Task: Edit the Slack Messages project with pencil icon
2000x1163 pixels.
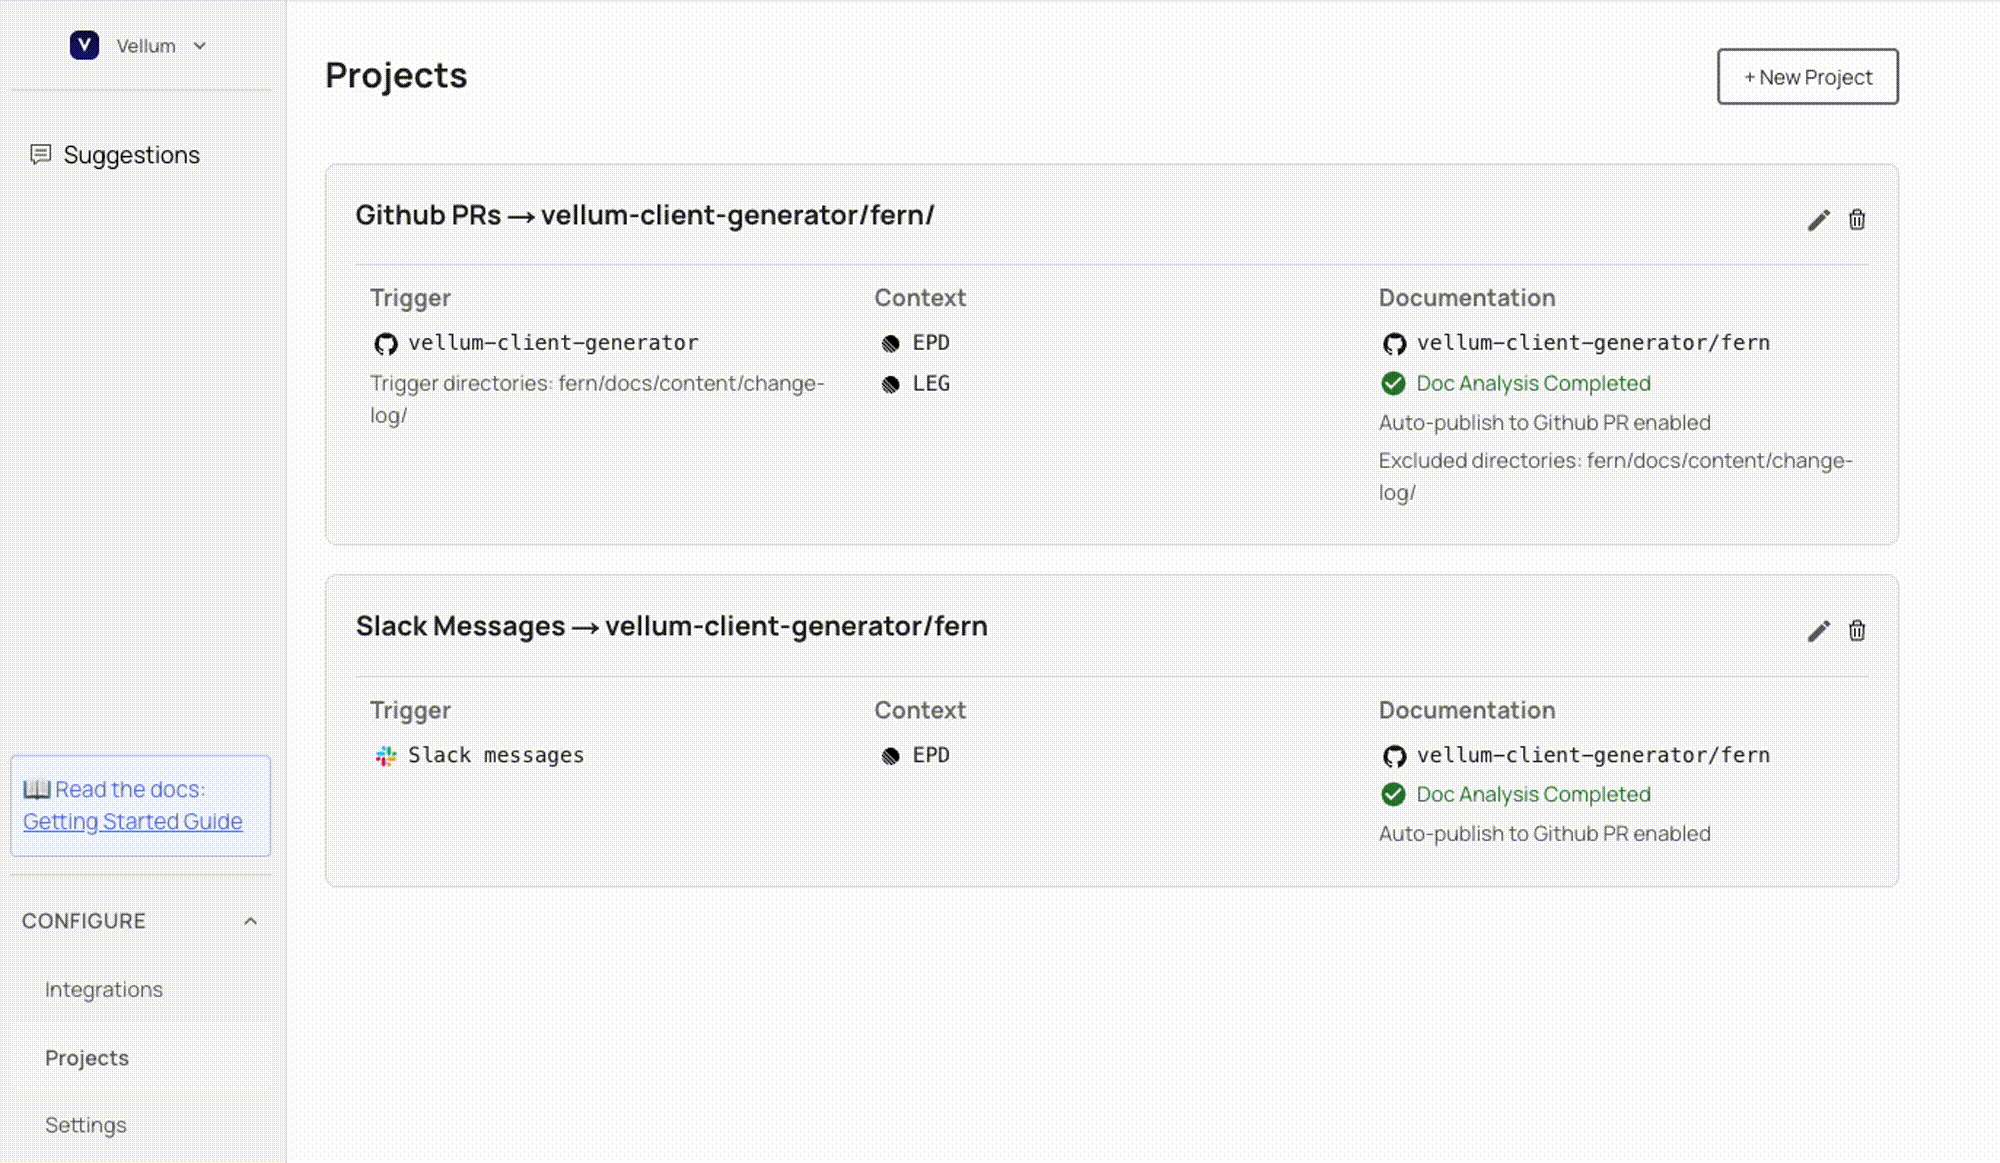Action: [x=1818, y=631]
